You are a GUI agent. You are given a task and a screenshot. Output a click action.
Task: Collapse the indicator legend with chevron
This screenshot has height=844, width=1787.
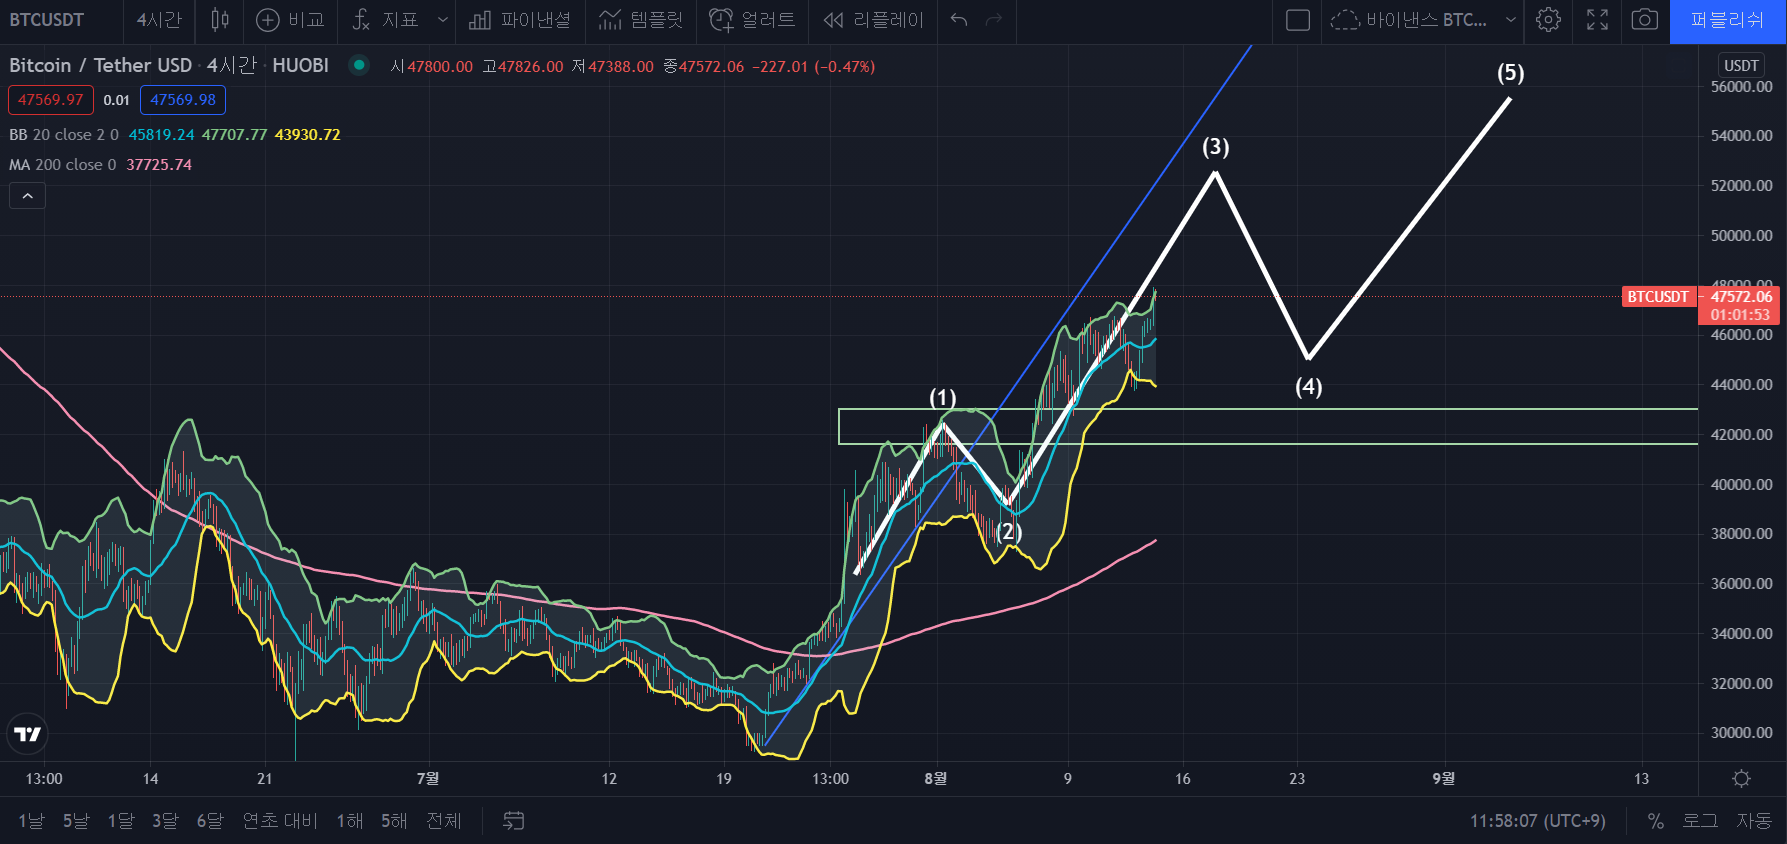pos(28,196)
